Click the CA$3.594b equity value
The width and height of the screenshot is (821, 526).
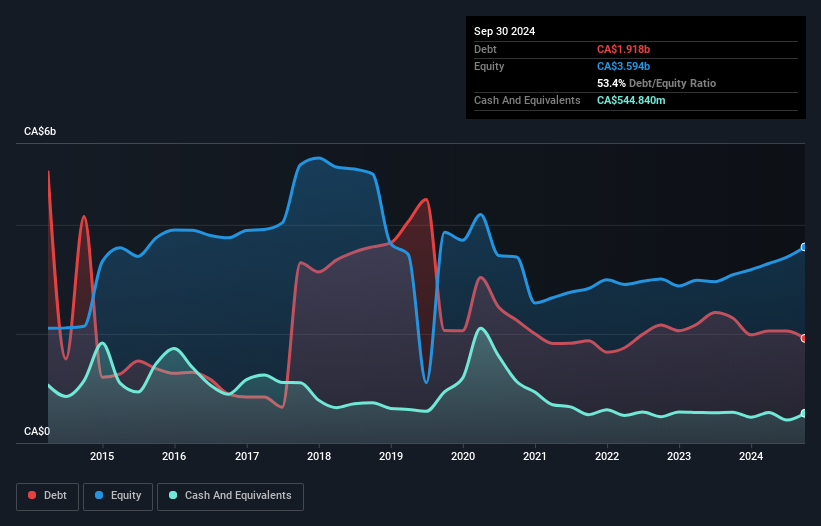pos(623,66)
